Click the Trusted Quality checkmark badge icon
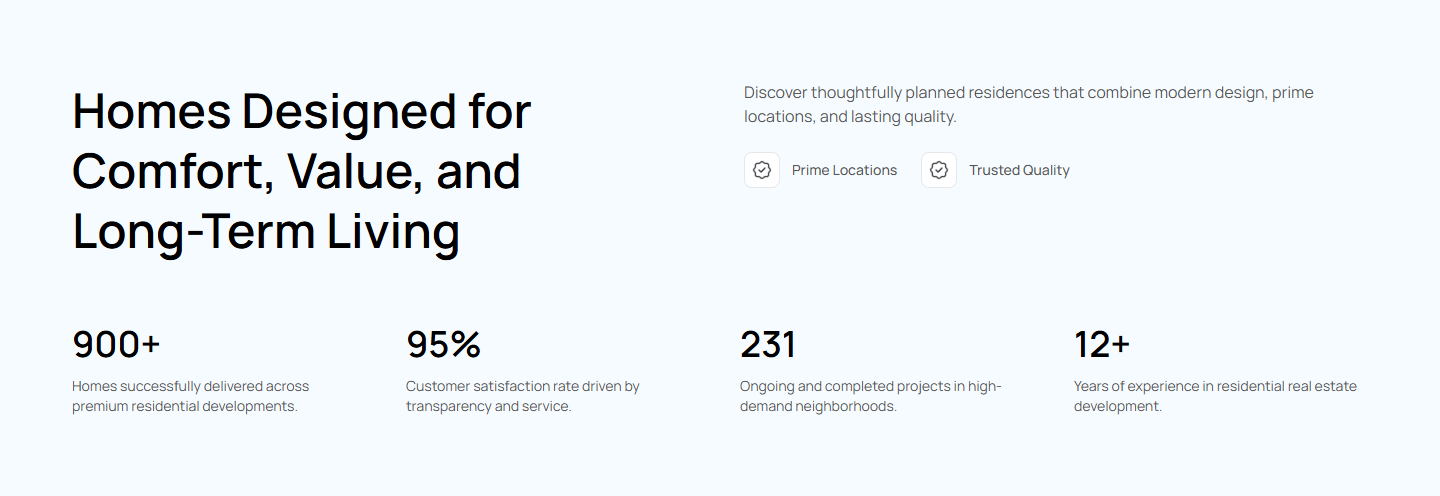The width and height of the screenshot is (1440, 496). point(939,170)
